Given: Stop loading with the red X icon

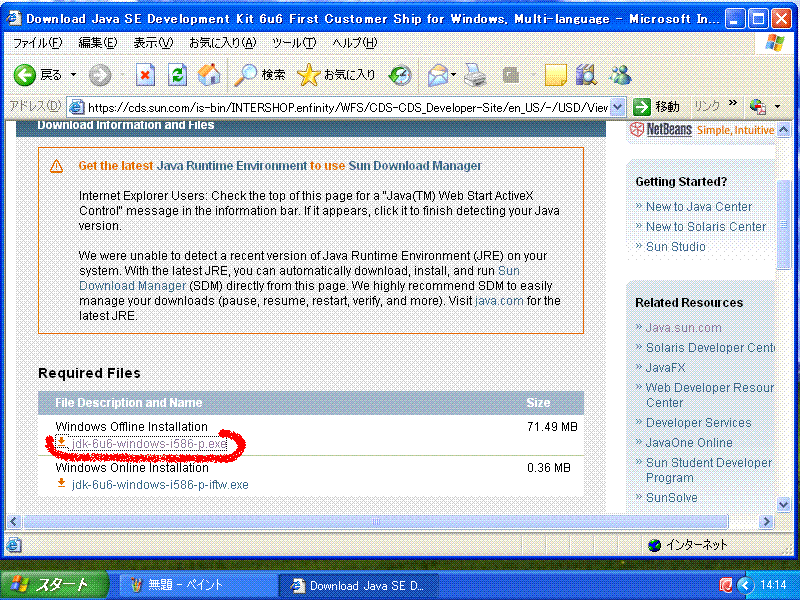Looking at the screenshot, I should (145, 76).
